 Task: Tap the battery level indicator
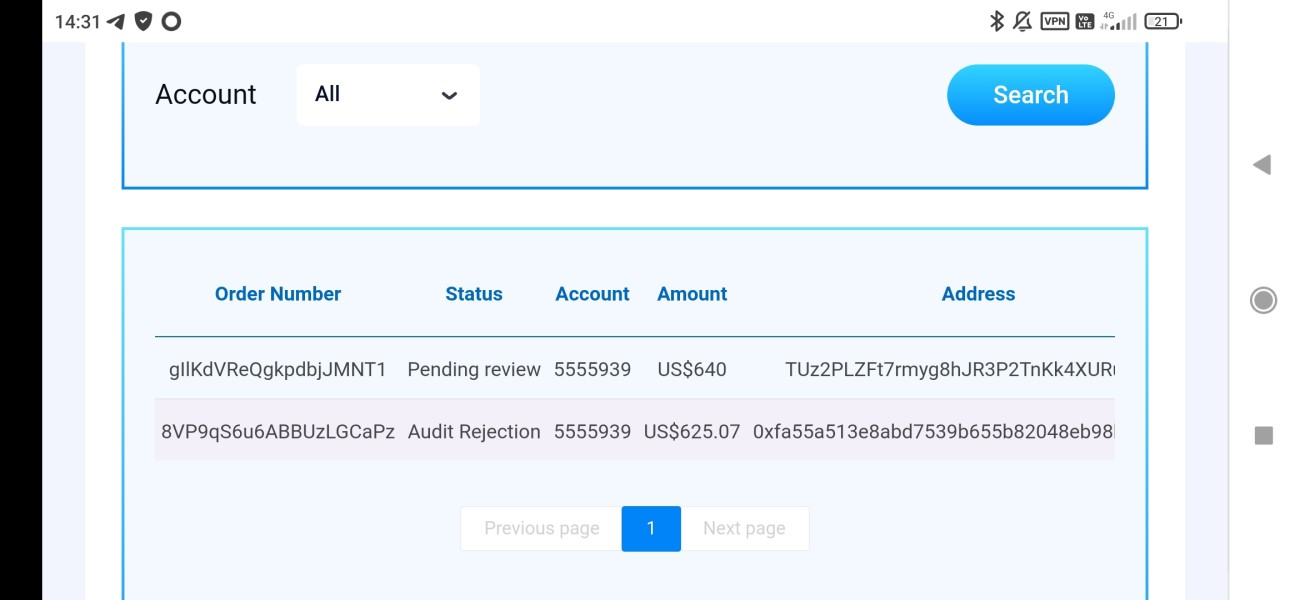(x=1163, y=21)
